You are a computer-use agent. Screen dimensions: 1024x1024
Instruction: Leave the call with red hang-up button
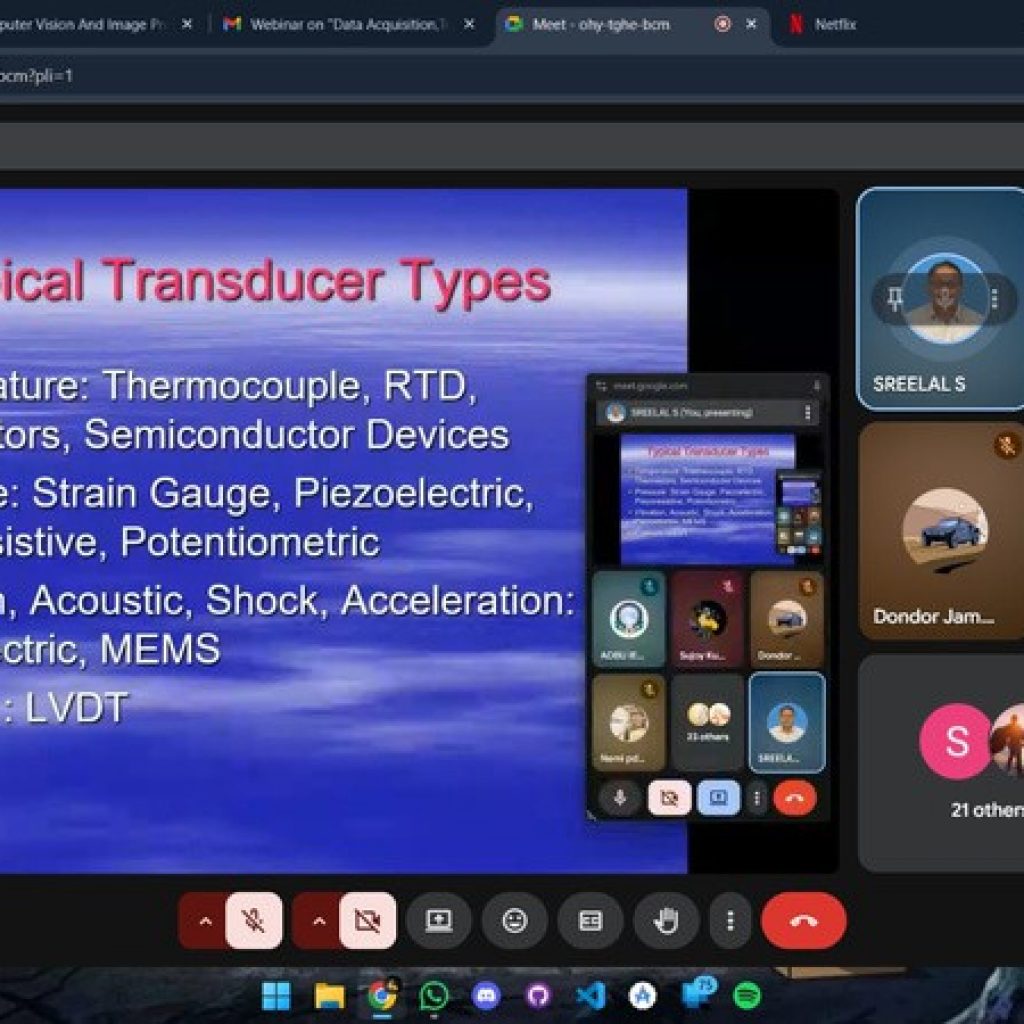point(803,920)
